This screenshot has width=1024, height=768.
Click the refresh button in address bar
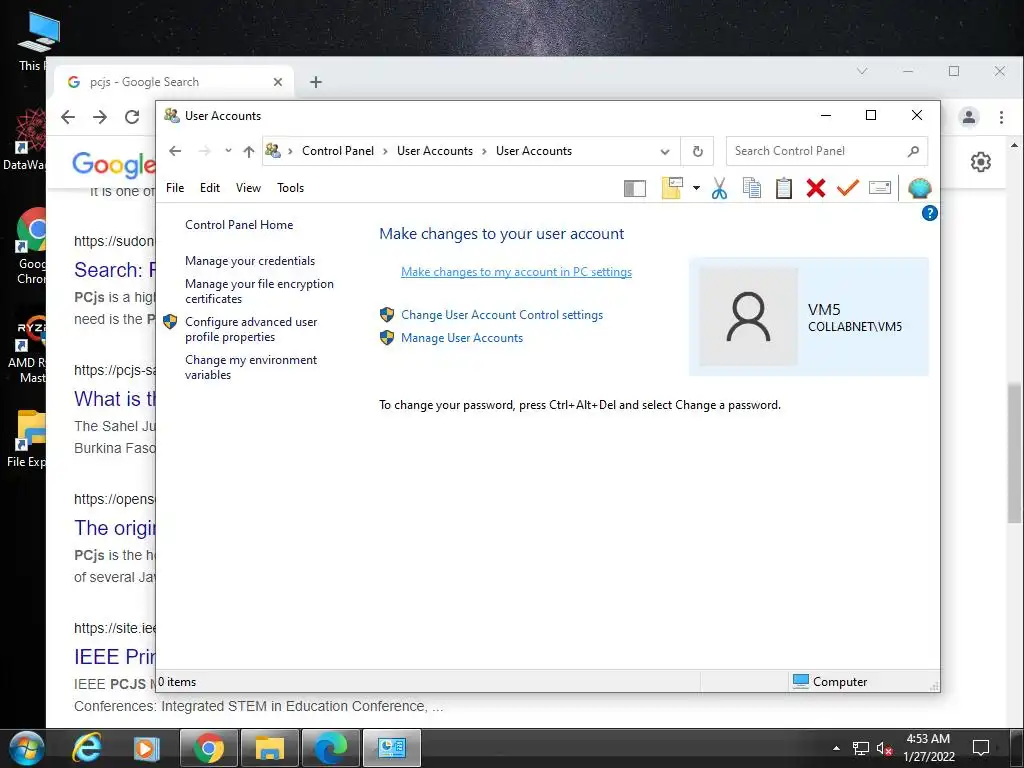(697, 152)
